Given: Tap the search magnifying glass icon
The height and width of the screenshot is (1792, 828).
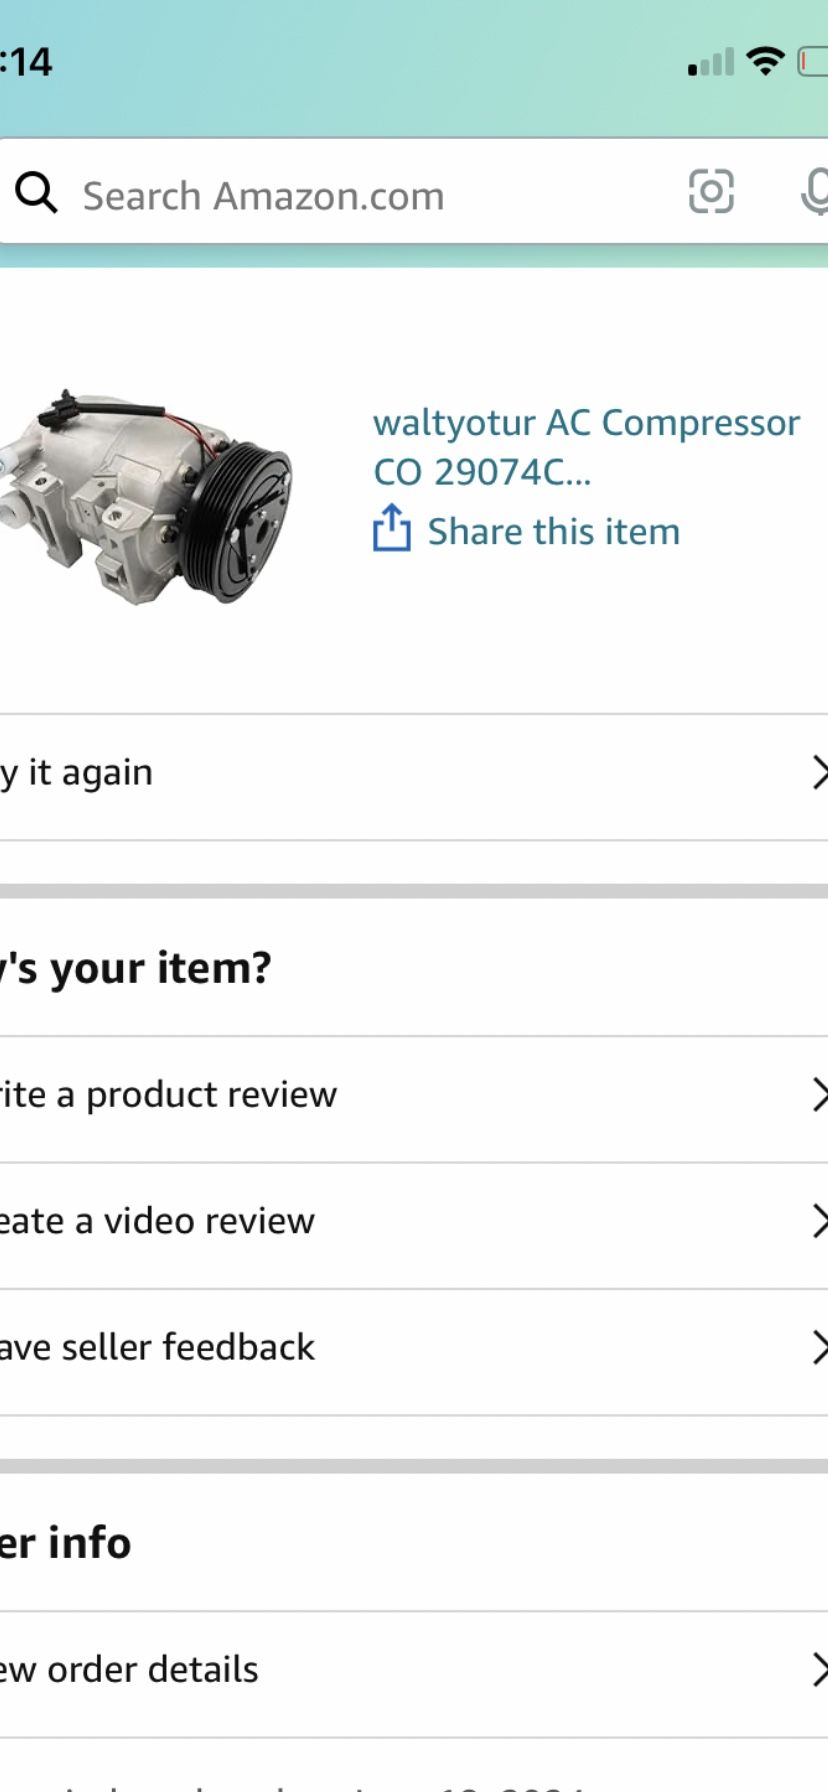Looking at the screenshot, I should pyautogui.click(x=36, y=191).
